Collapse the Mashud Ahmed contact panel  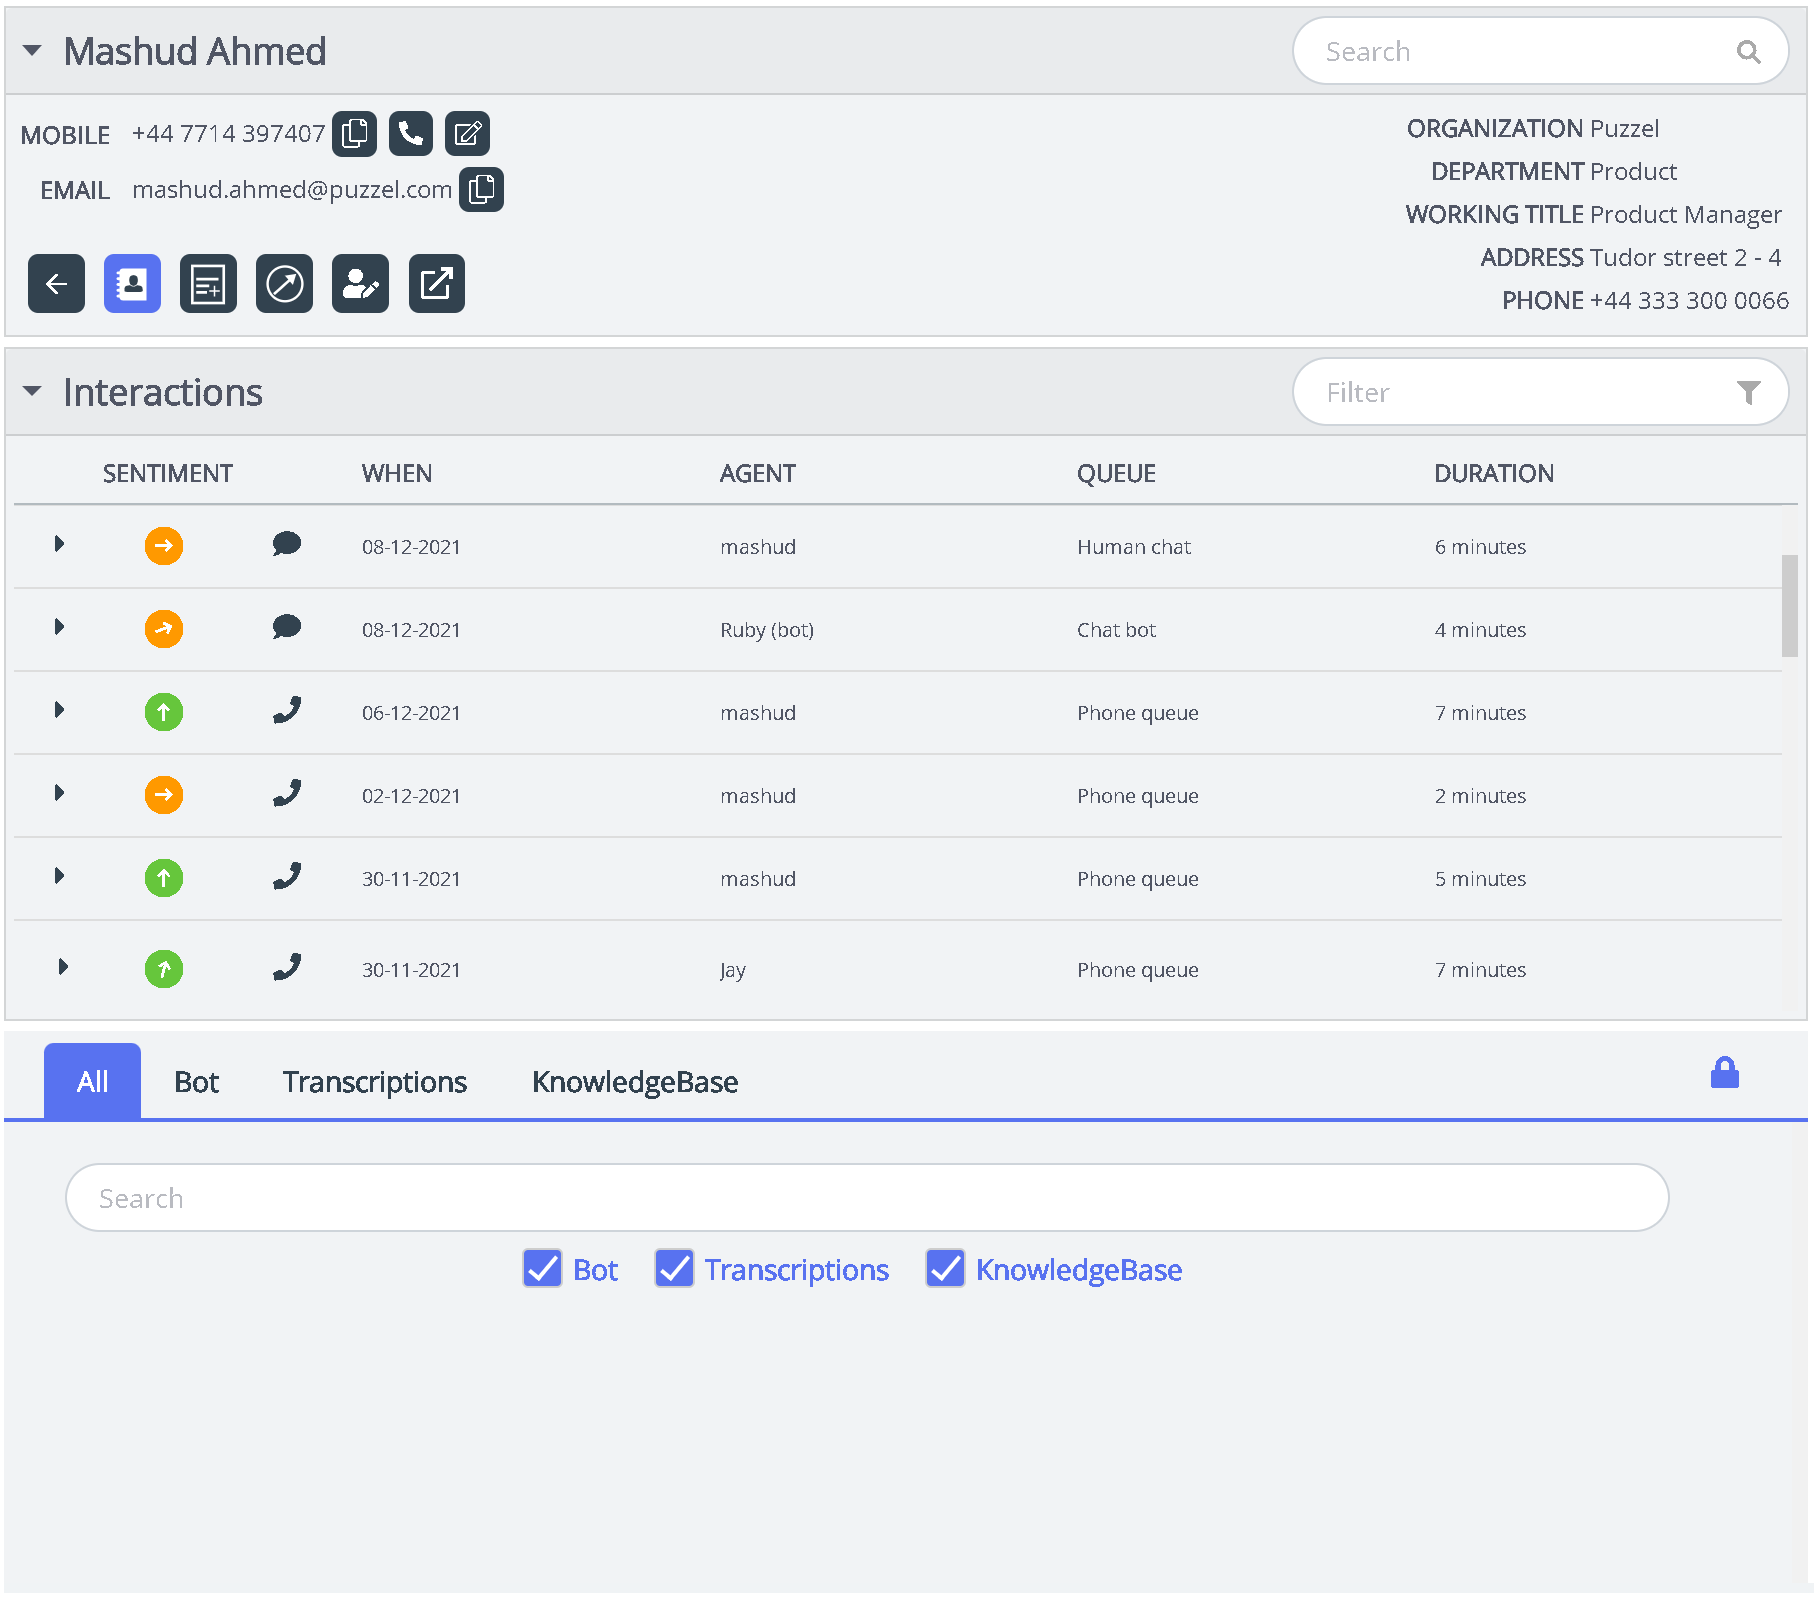tap(32, 51)
